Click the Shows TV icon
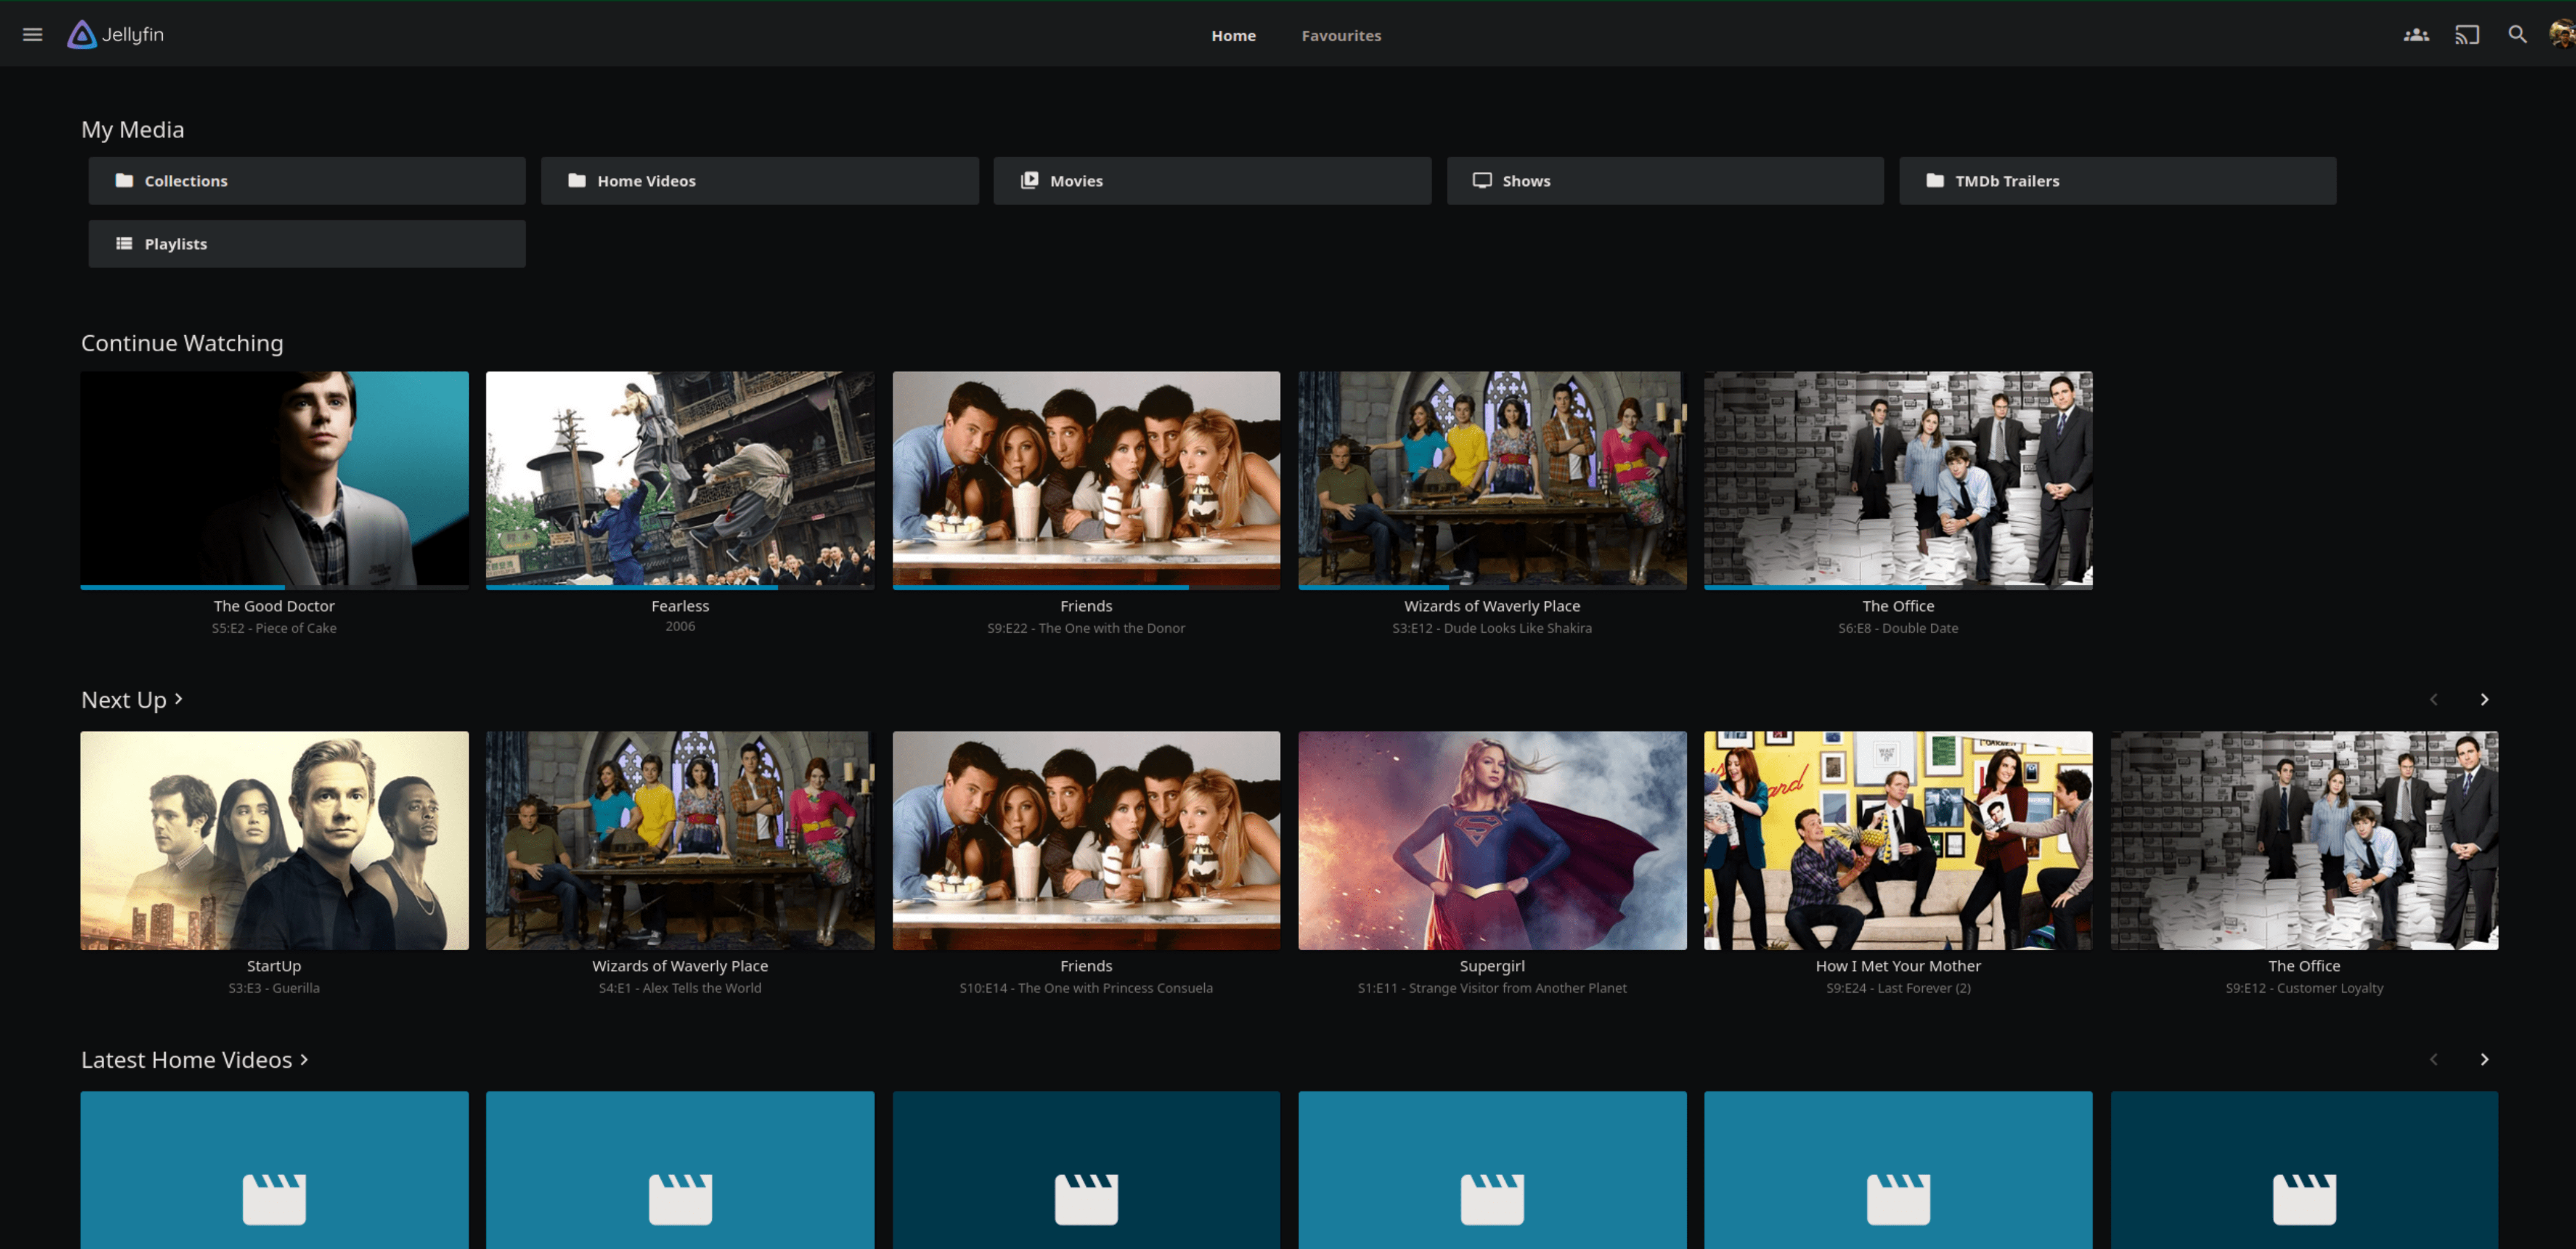The height and width of the screenshot is (1249, 2576). tap(1482, 181)
